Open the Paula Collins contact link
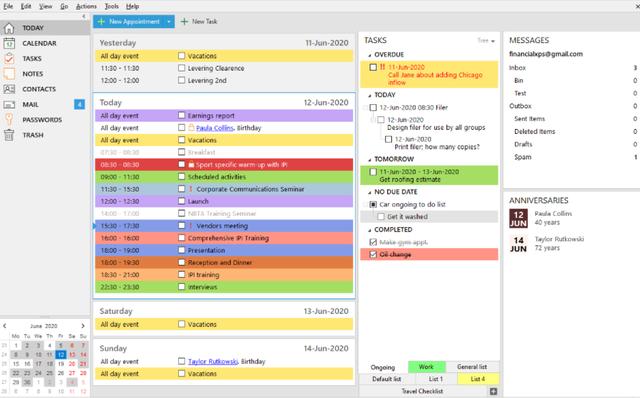640x398 pixels. tap(215, 128)
